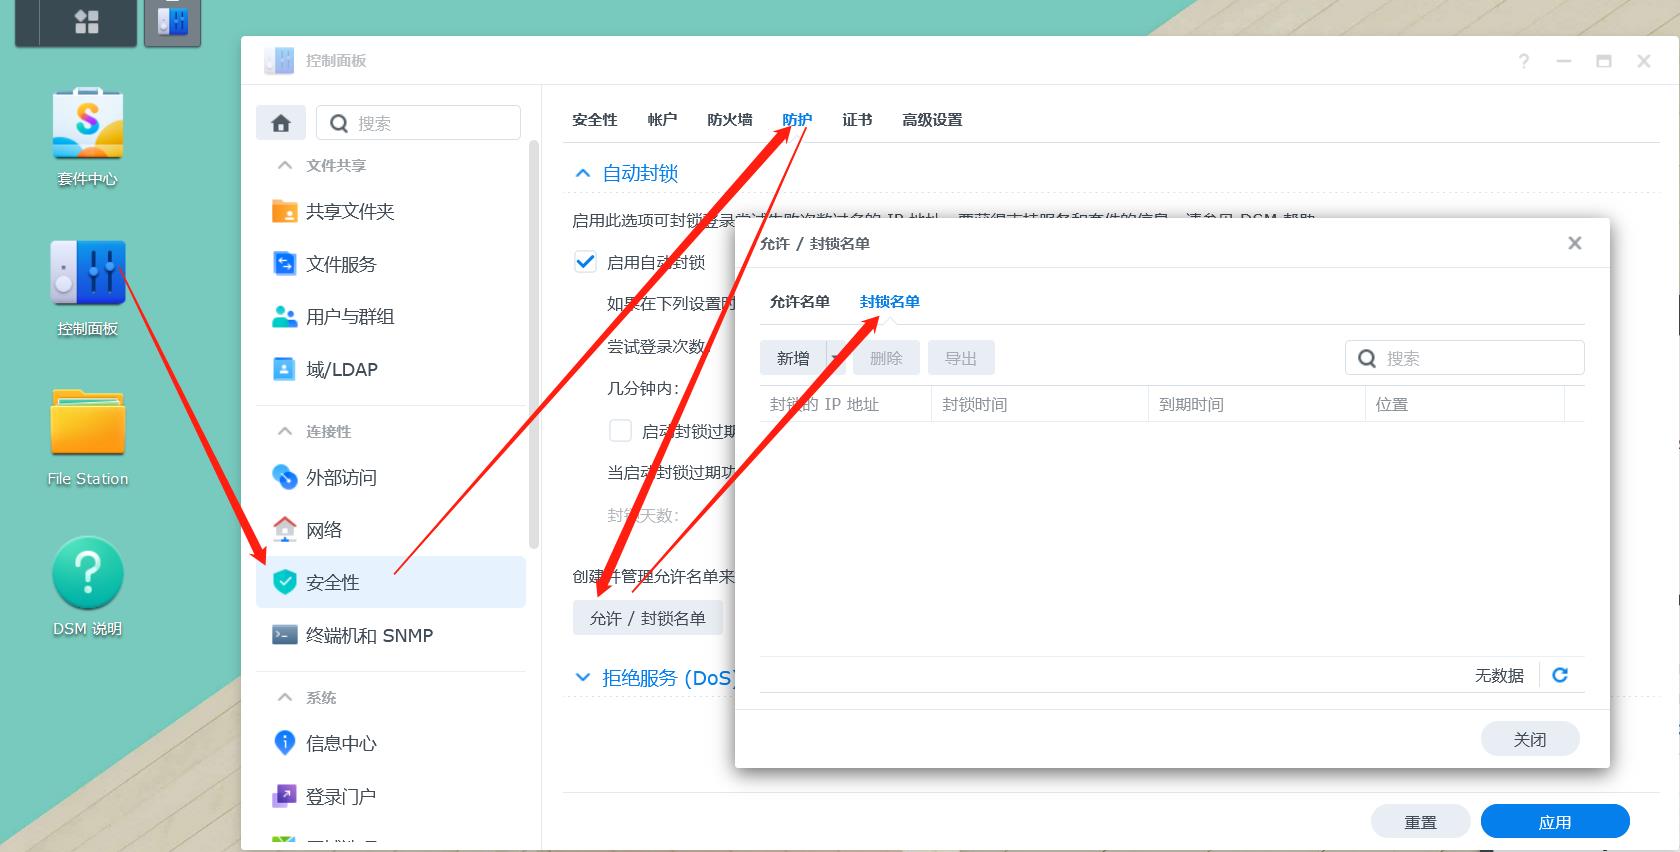This screenshot has height=852, width=1680.
Task: Click the 关闭 button in dialog
Action: [x=1529, y=739]
